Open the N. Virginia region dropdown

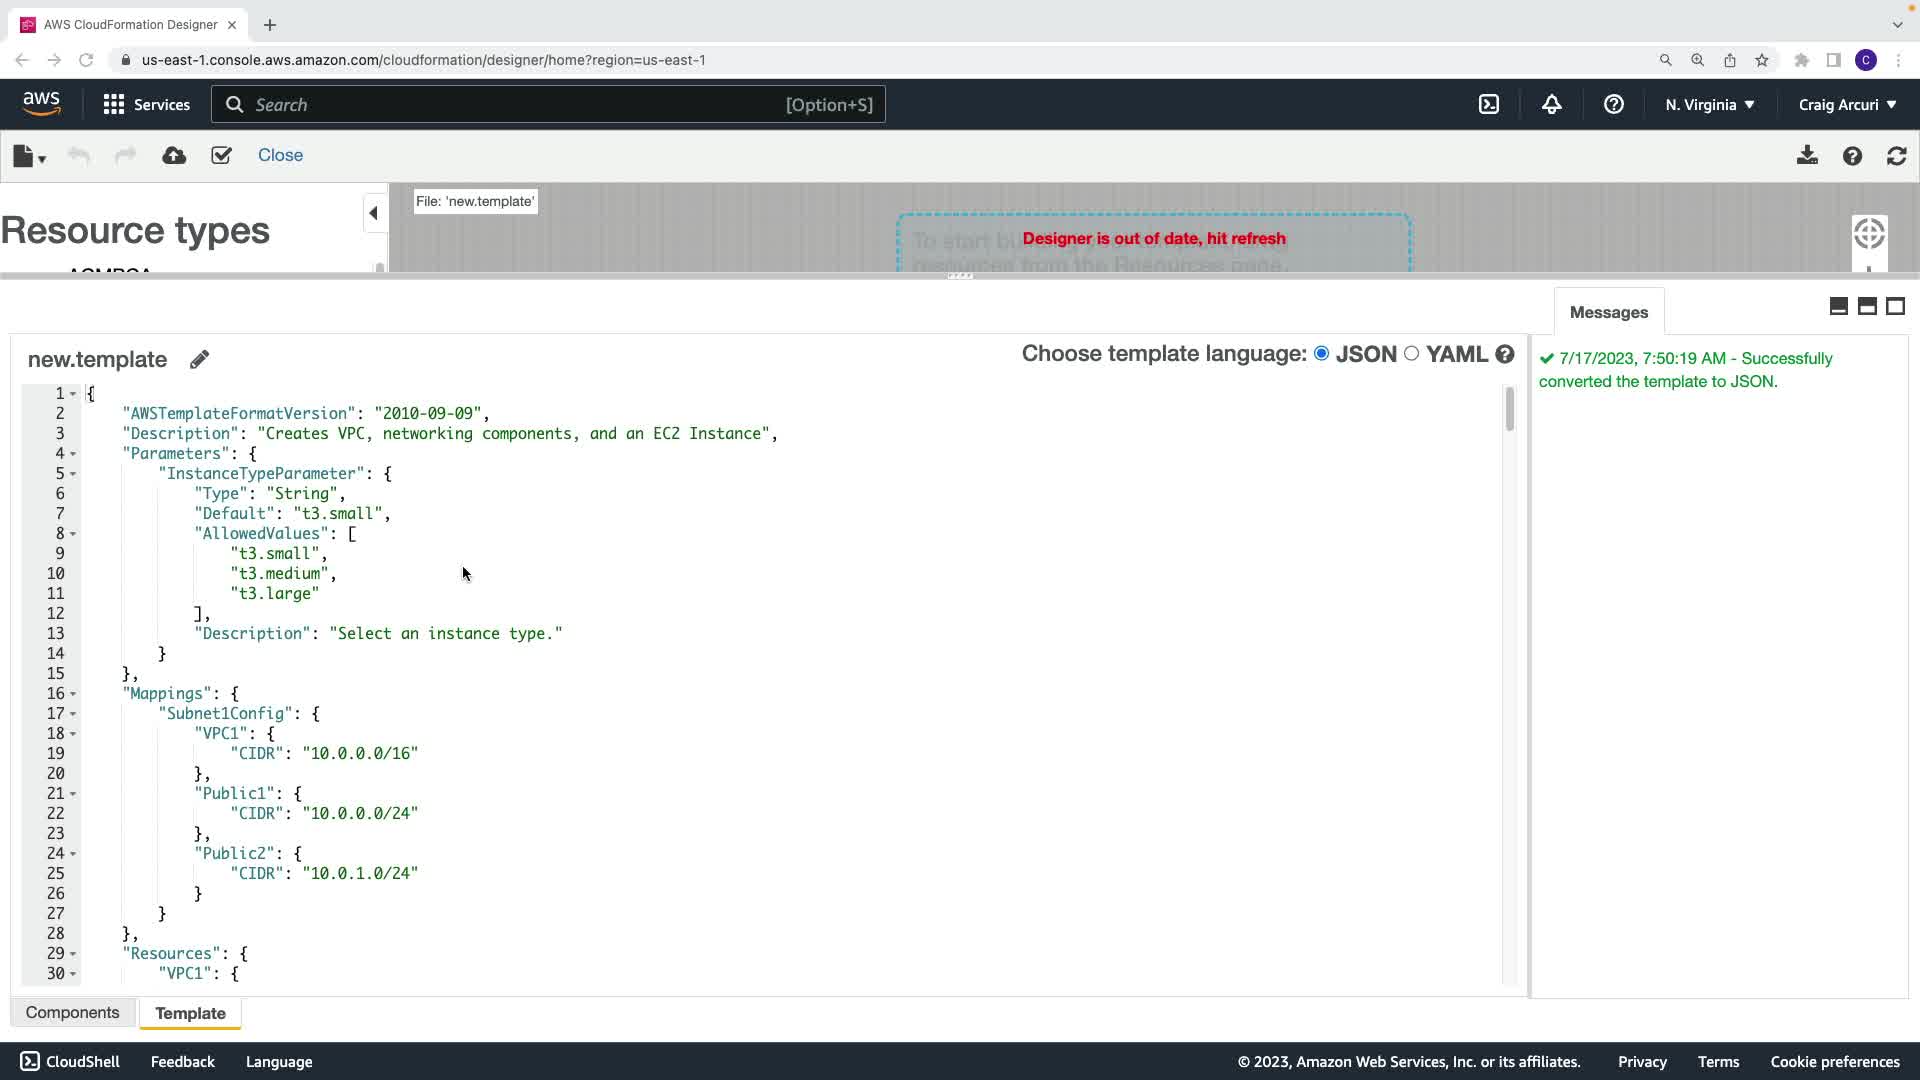pos(1709,105)
